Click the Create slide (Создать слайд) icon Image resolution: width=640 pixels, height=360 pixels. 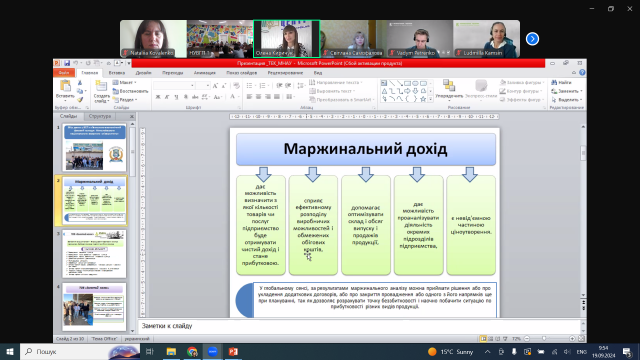tap(101, 87)
